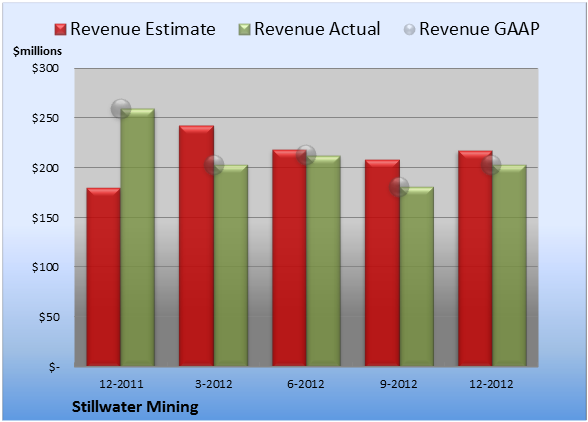Click the GAAP sphere marker for 6-2012
Viewport: 588px width, 422px height.
306,155
